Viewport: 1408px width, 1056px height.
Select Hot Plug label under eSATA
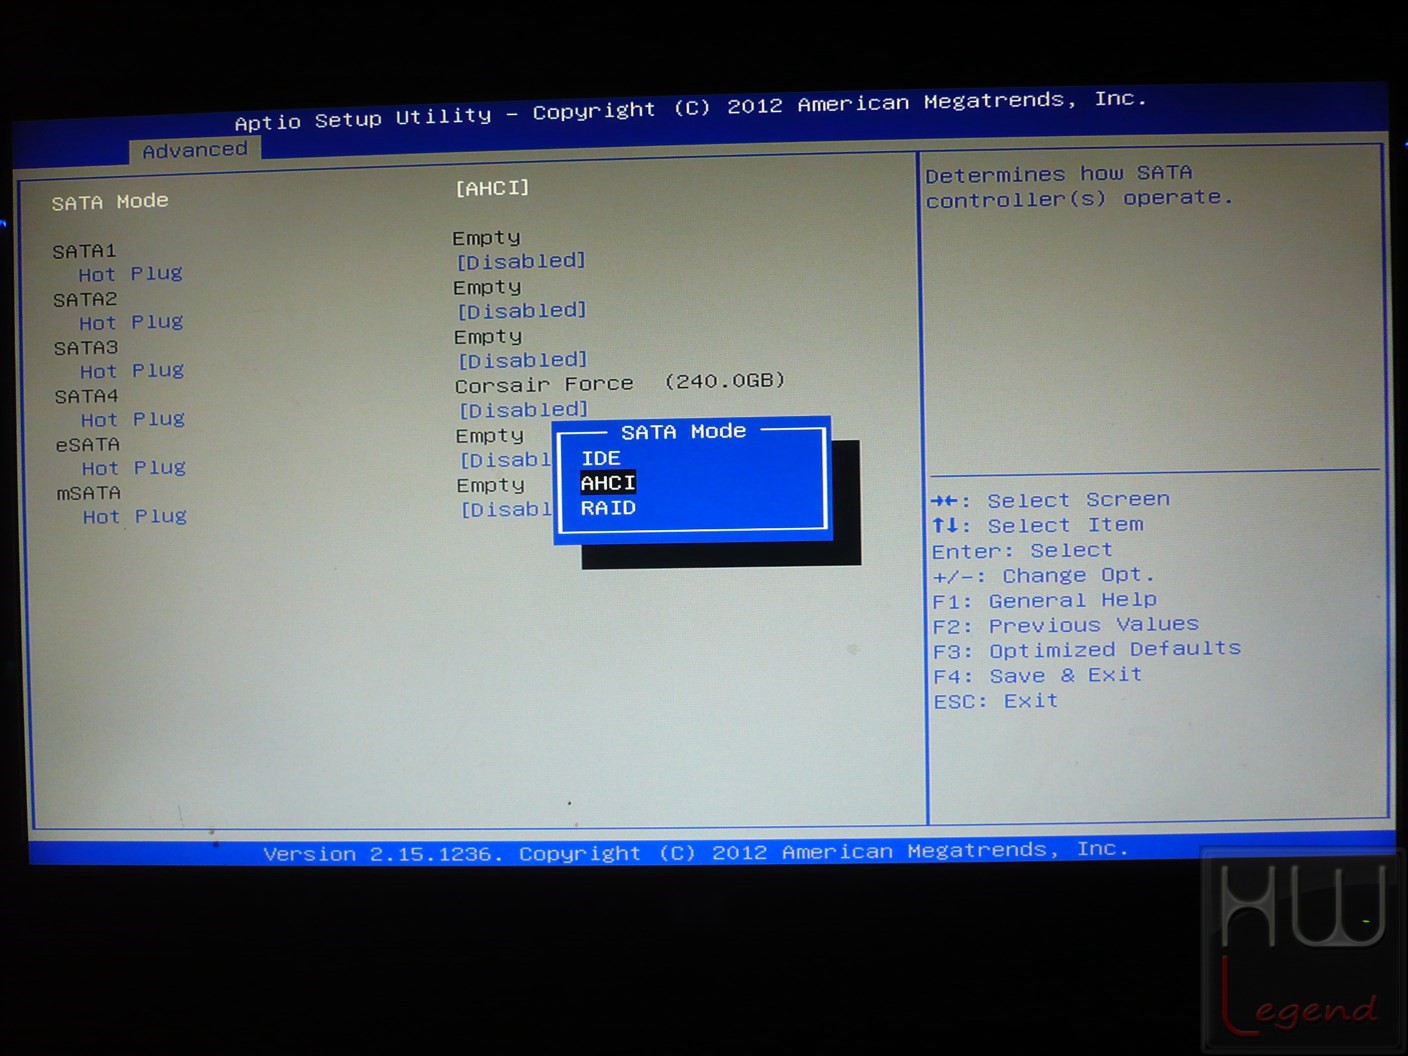[x=134, y=468]
